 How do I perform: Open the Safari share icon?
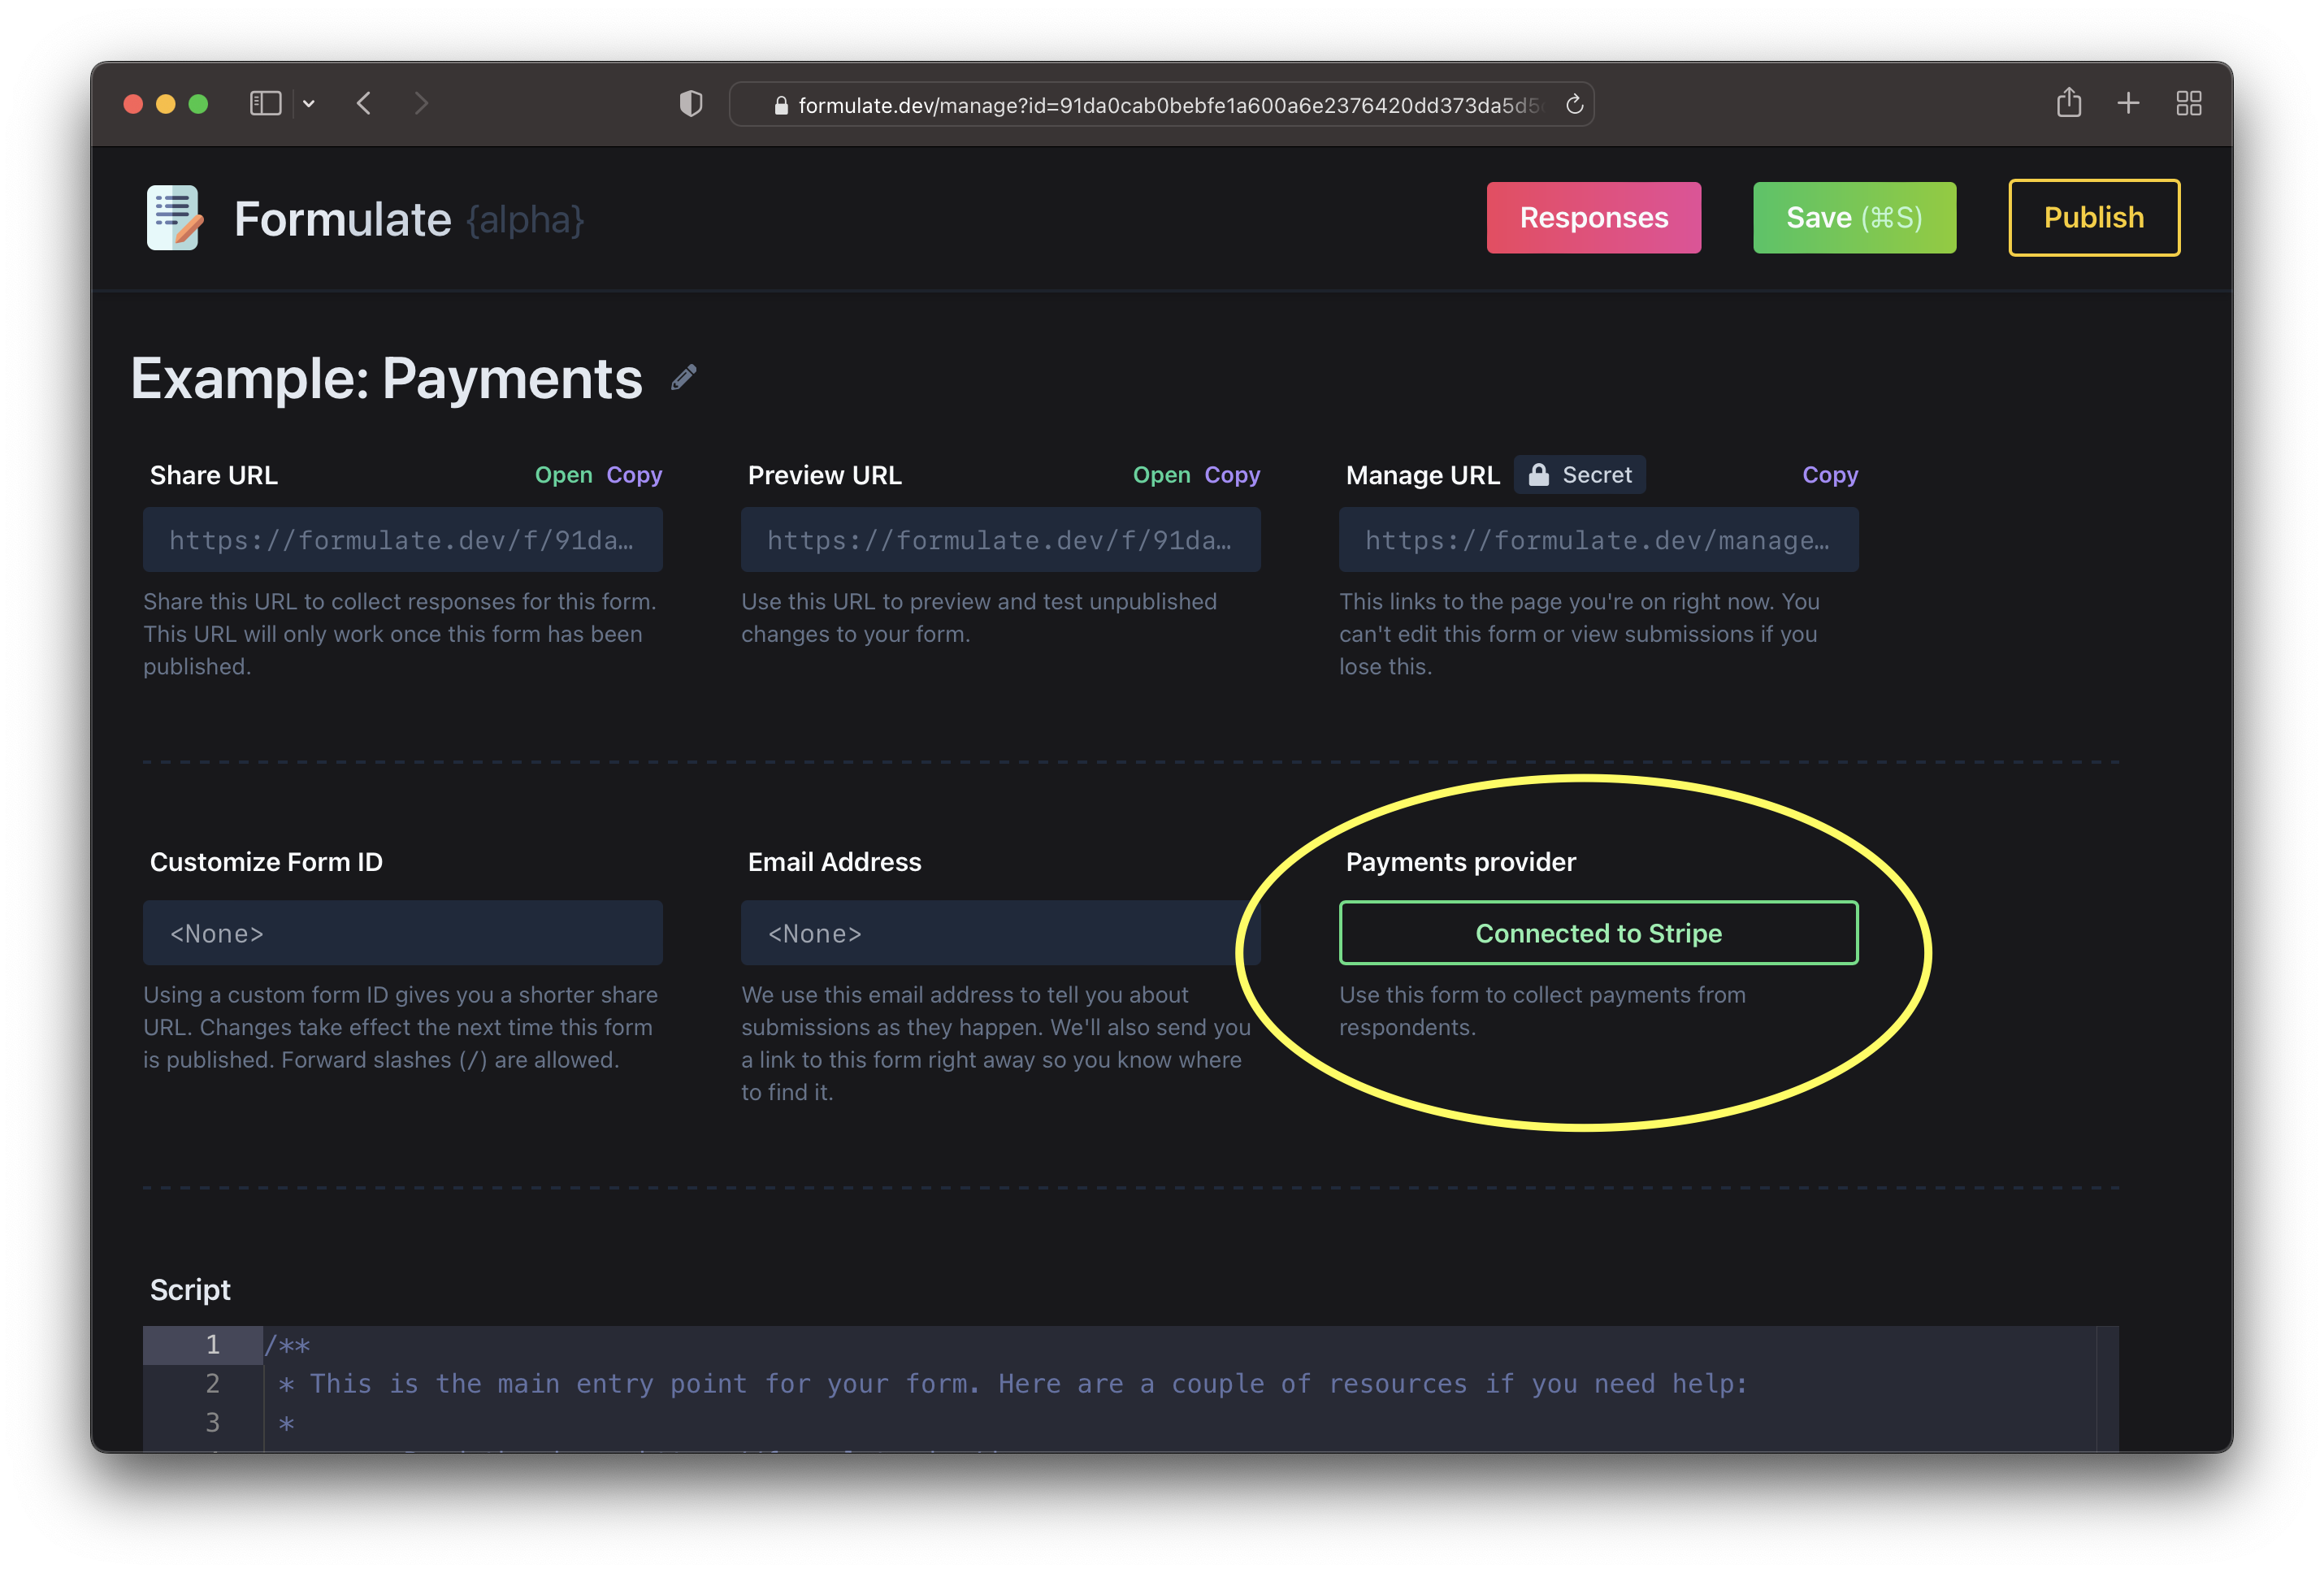coord(2068,102)
